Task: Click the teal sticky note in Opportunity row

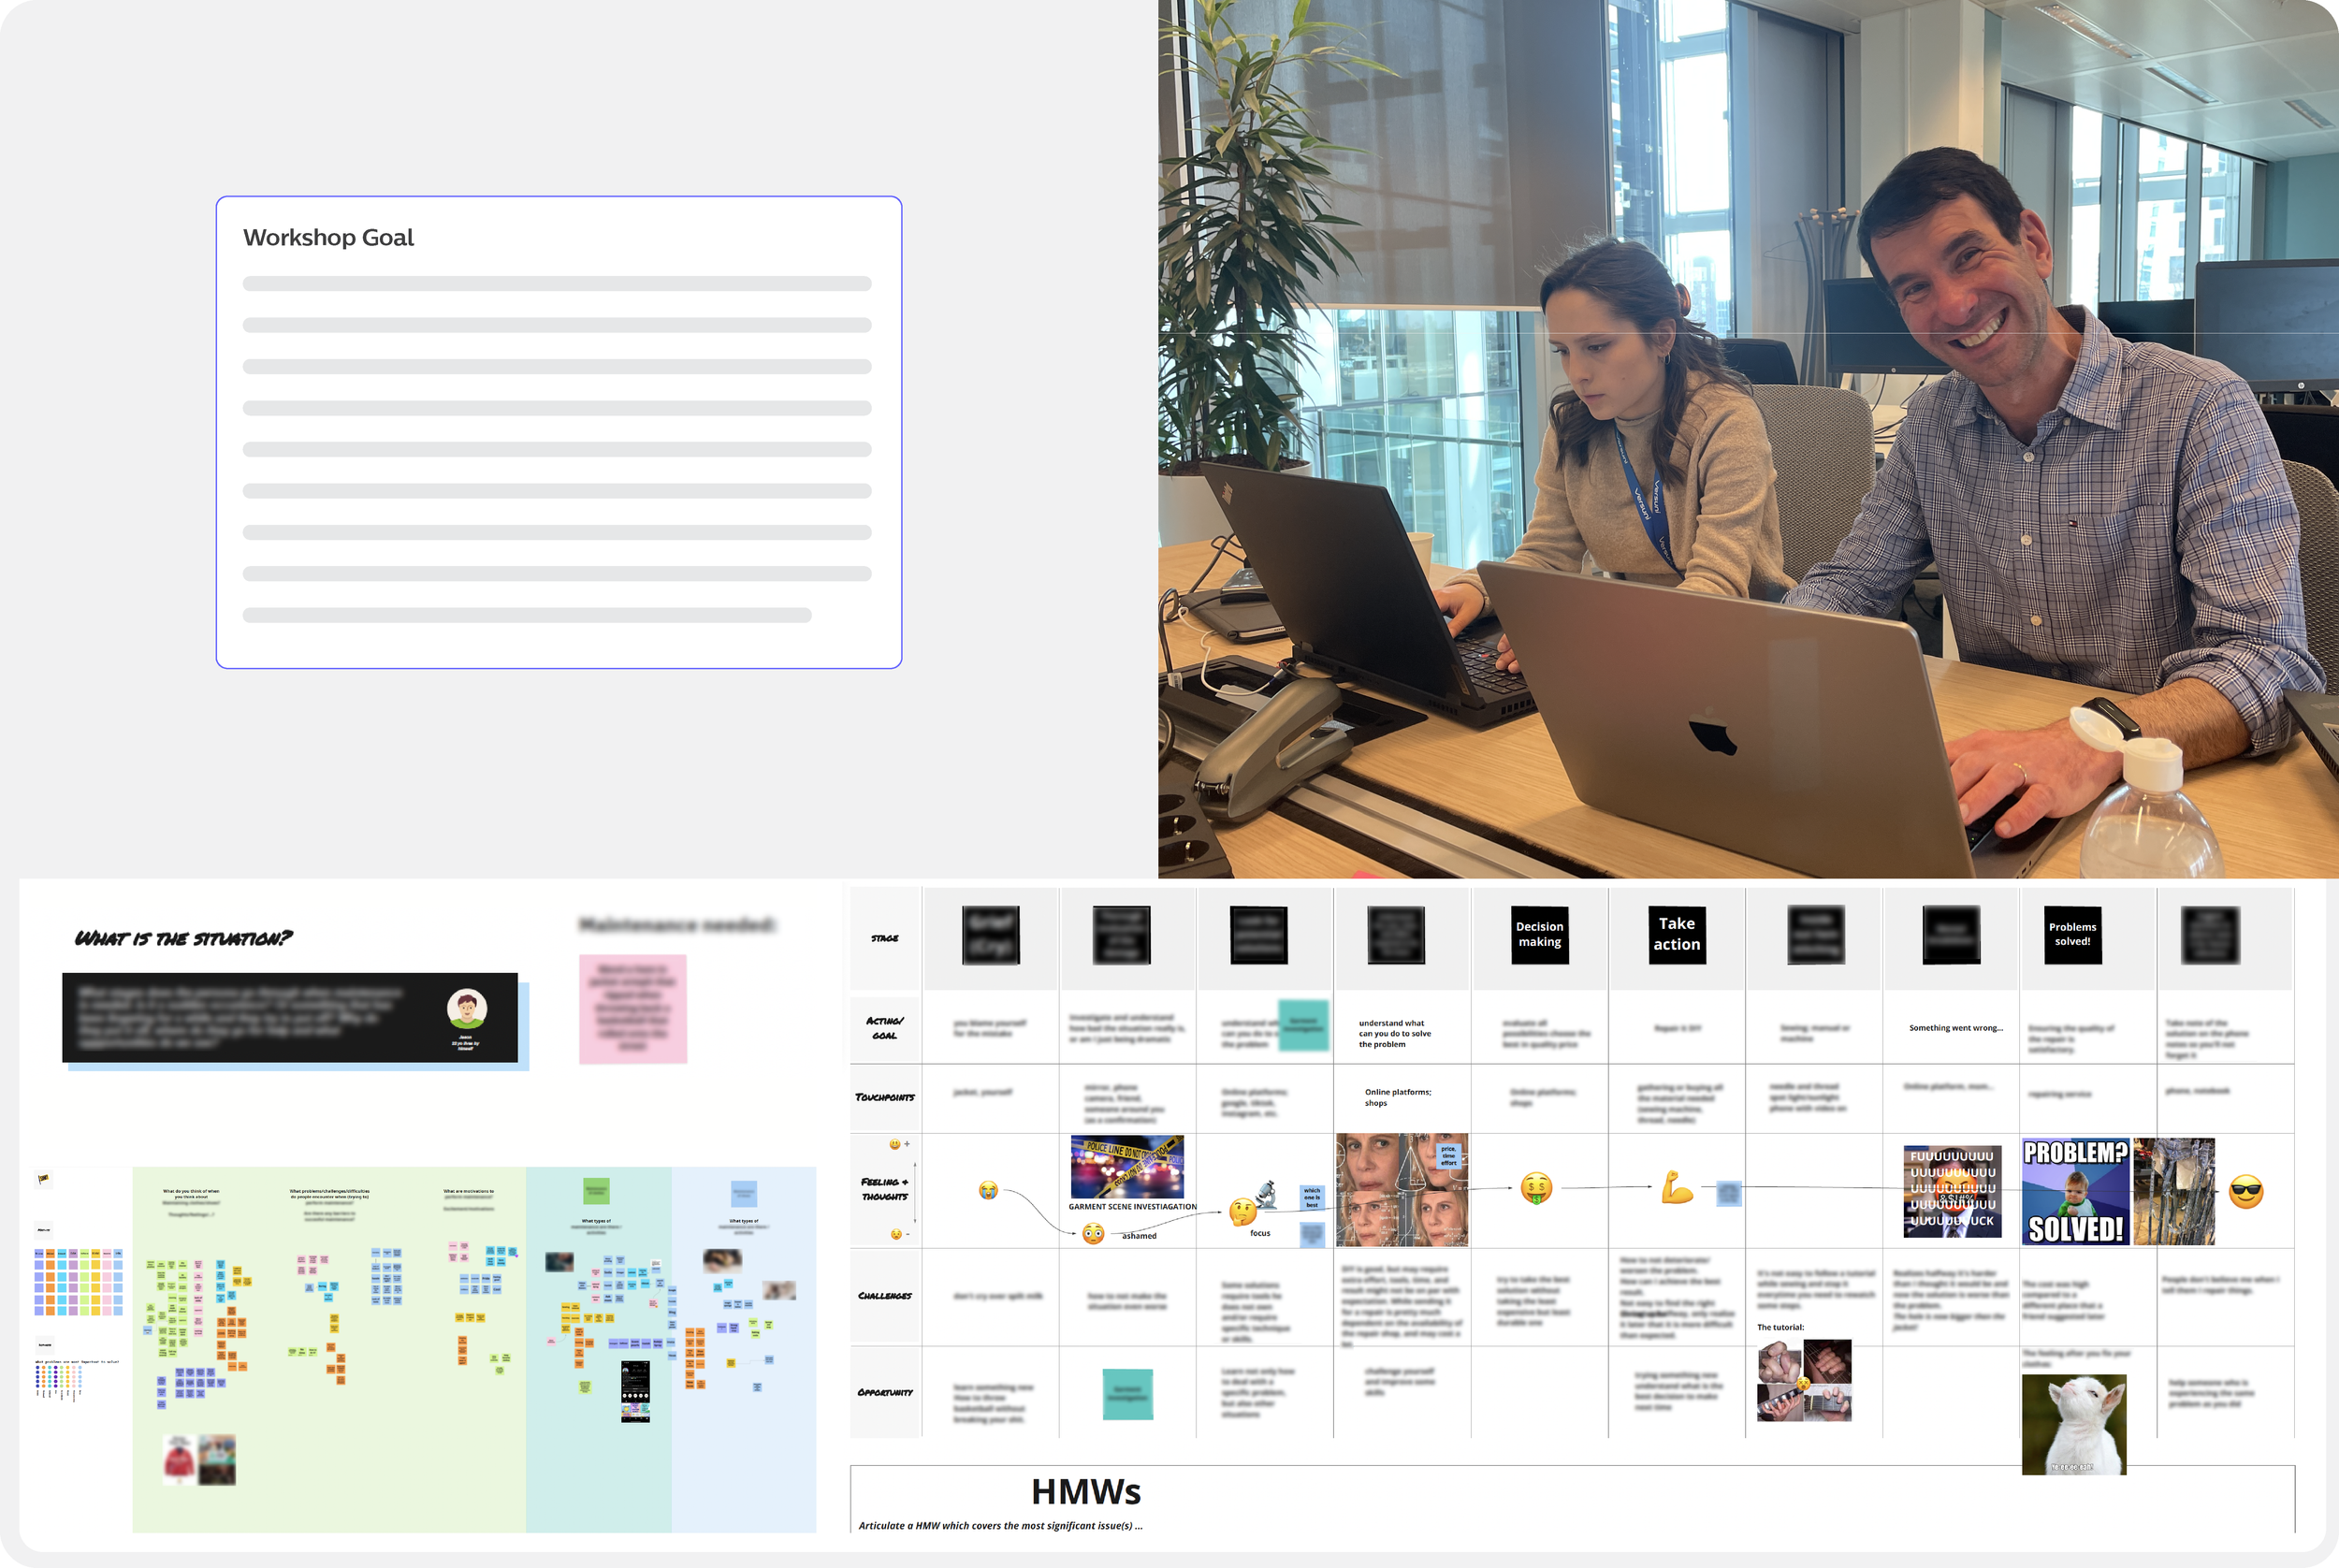Action: (1127, 1394)
